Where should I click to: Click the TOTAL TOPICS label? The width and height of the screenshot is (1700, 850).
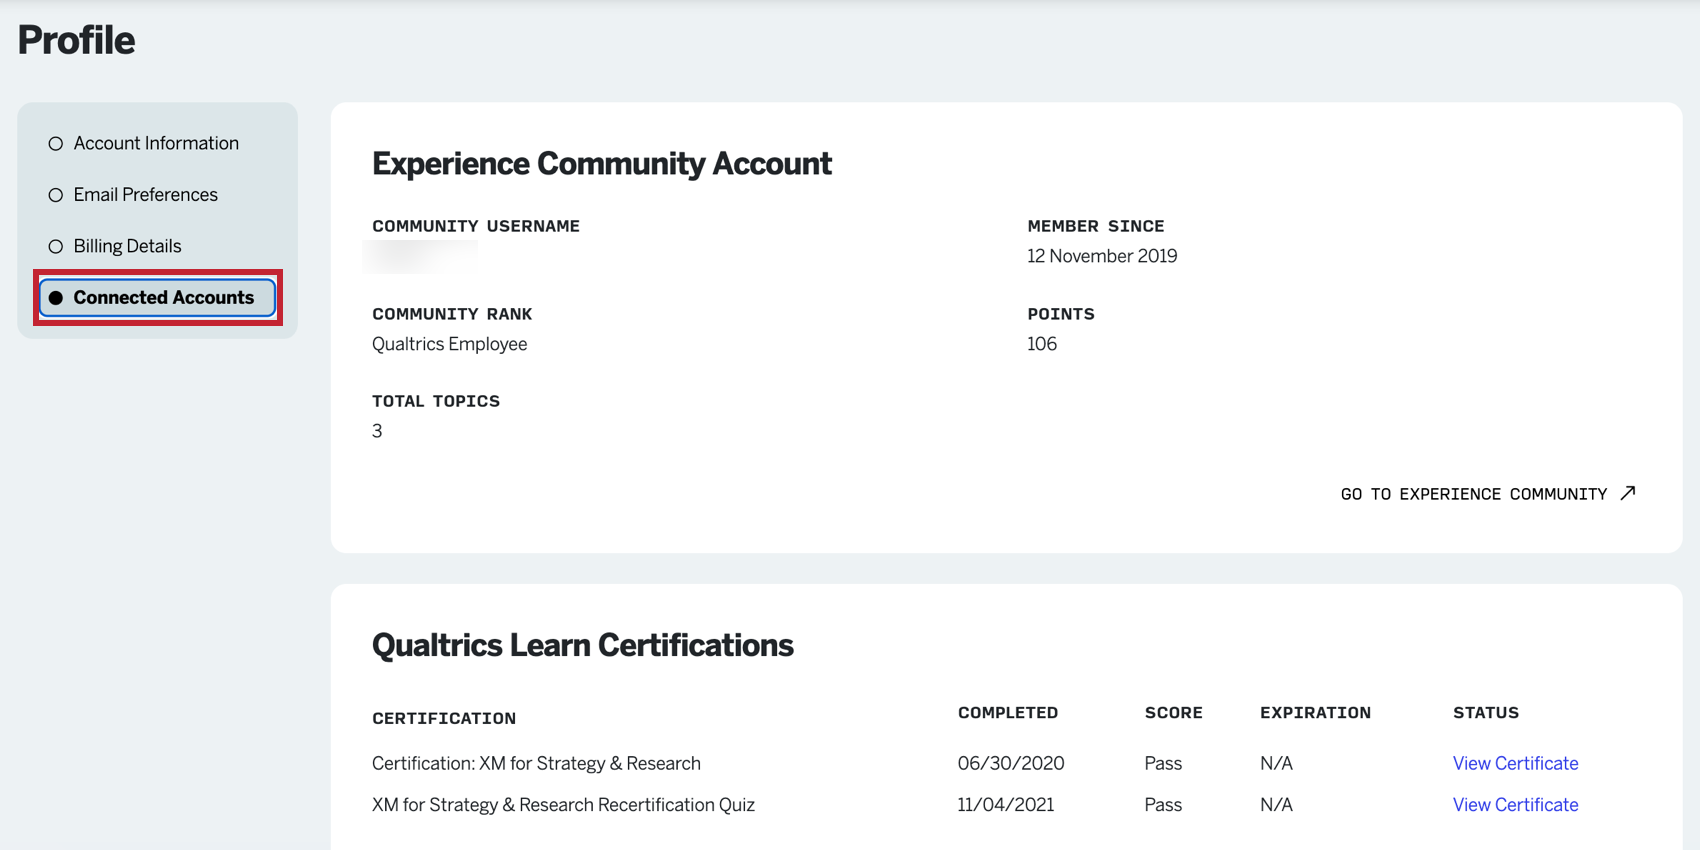tap(436, 401)
